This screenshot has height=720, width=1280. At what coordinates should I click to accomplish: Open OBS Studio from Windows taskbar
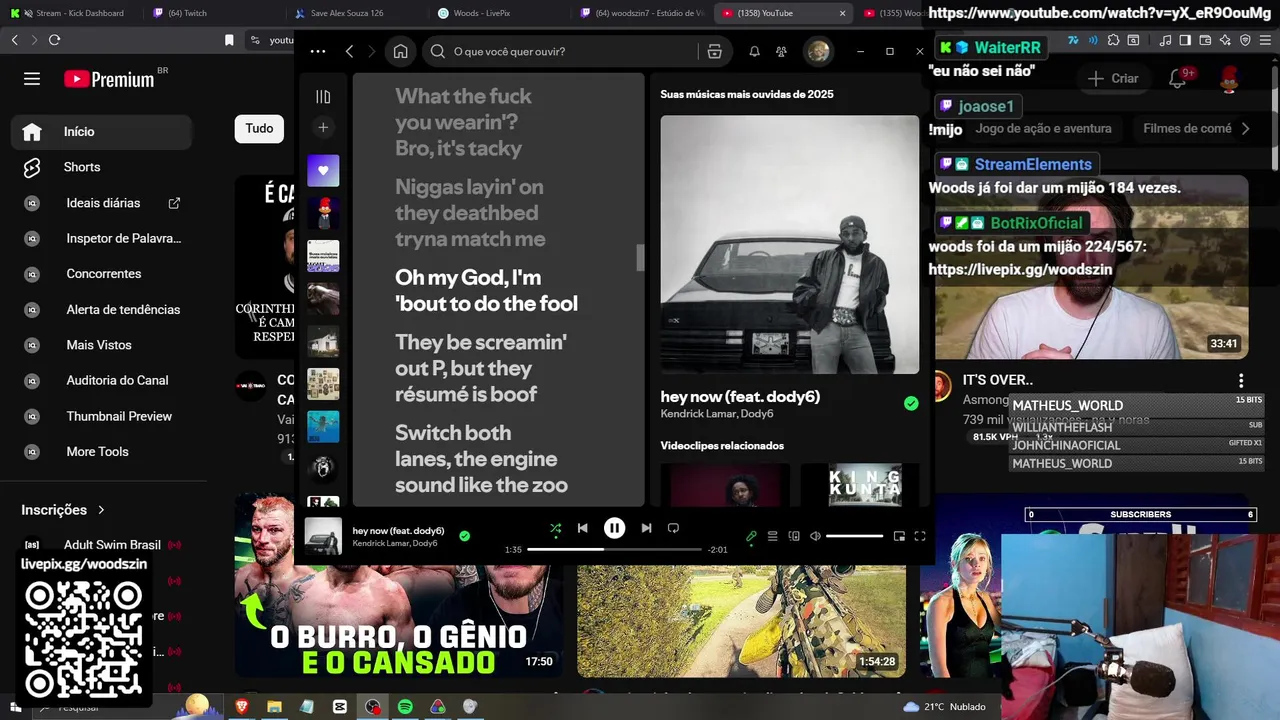pos(373,707)
